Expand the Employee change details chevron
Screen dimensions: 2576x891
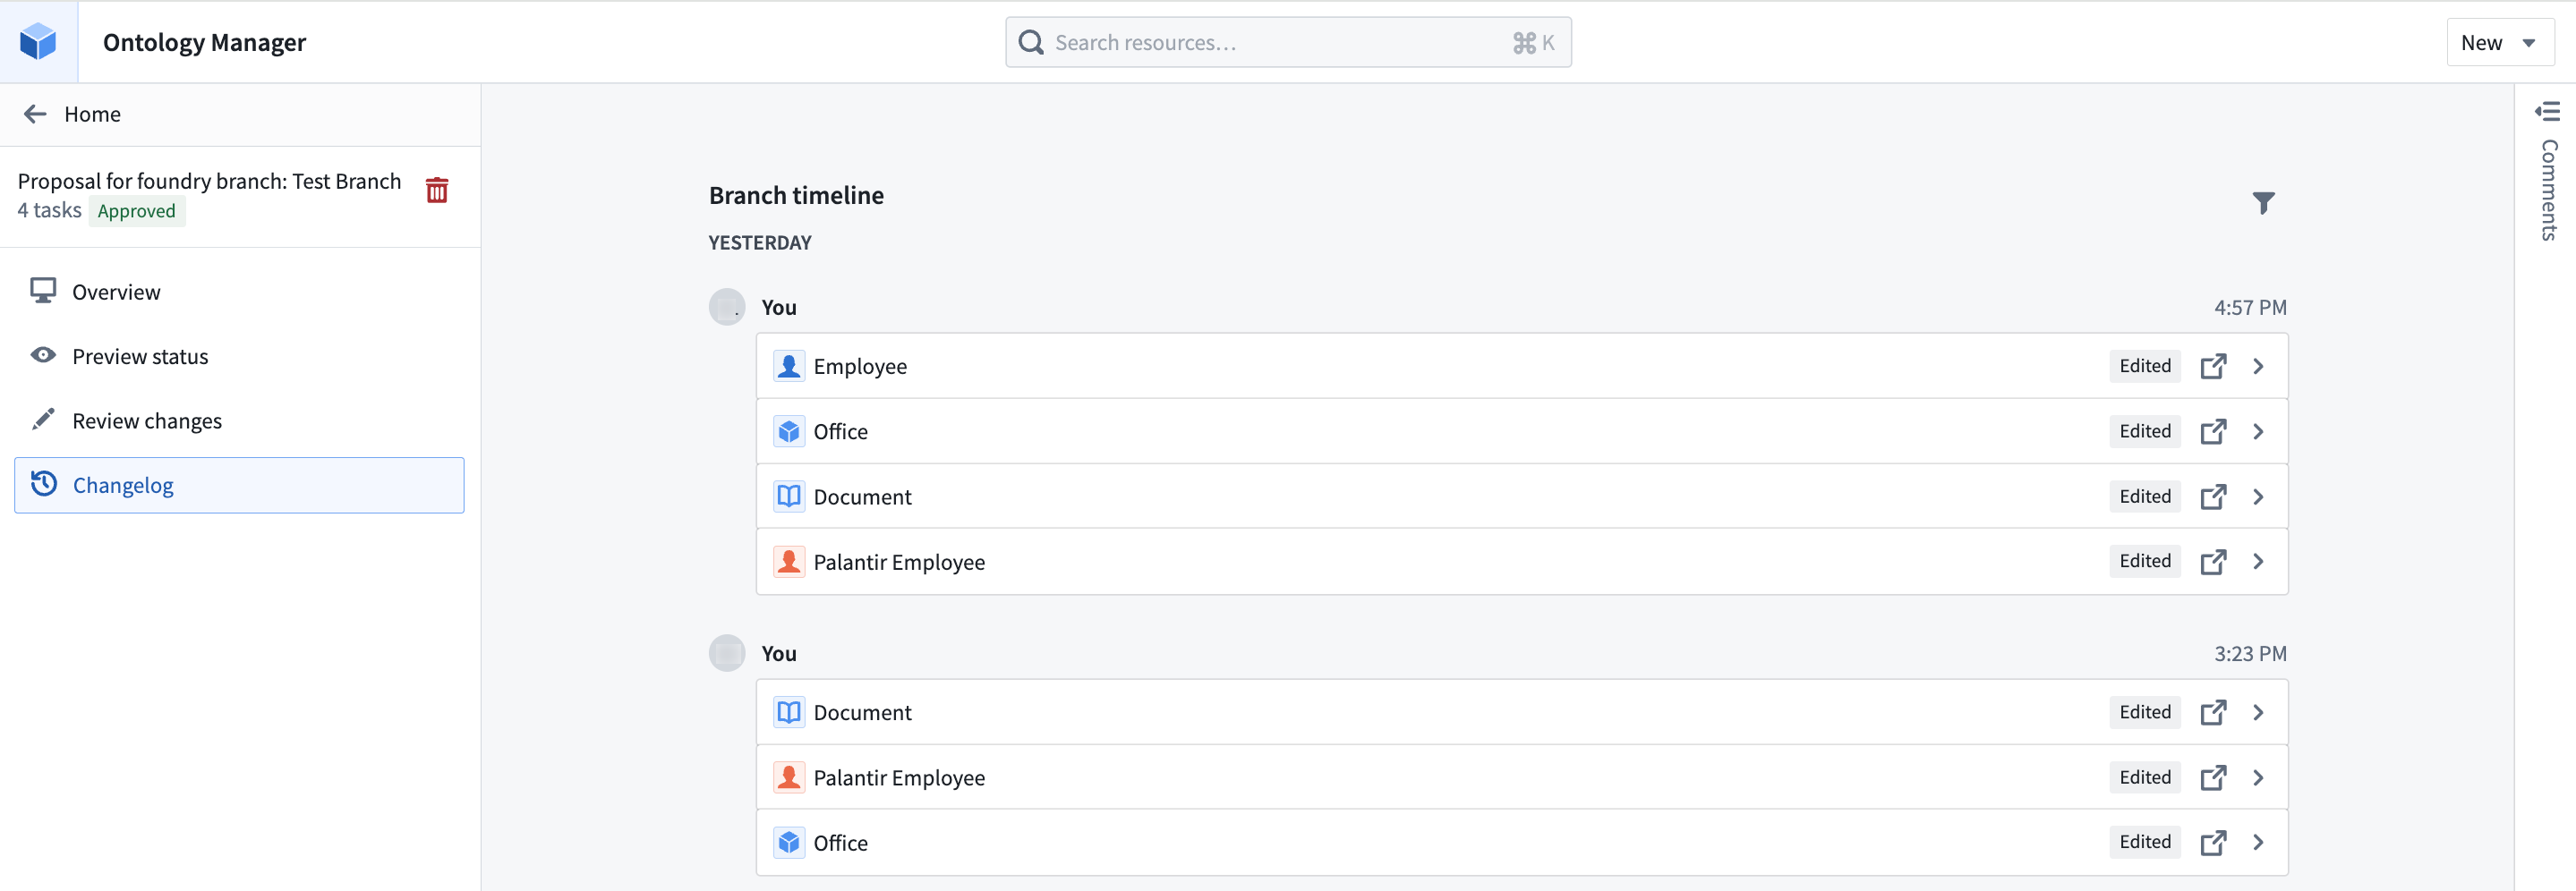pos(2258,366)
